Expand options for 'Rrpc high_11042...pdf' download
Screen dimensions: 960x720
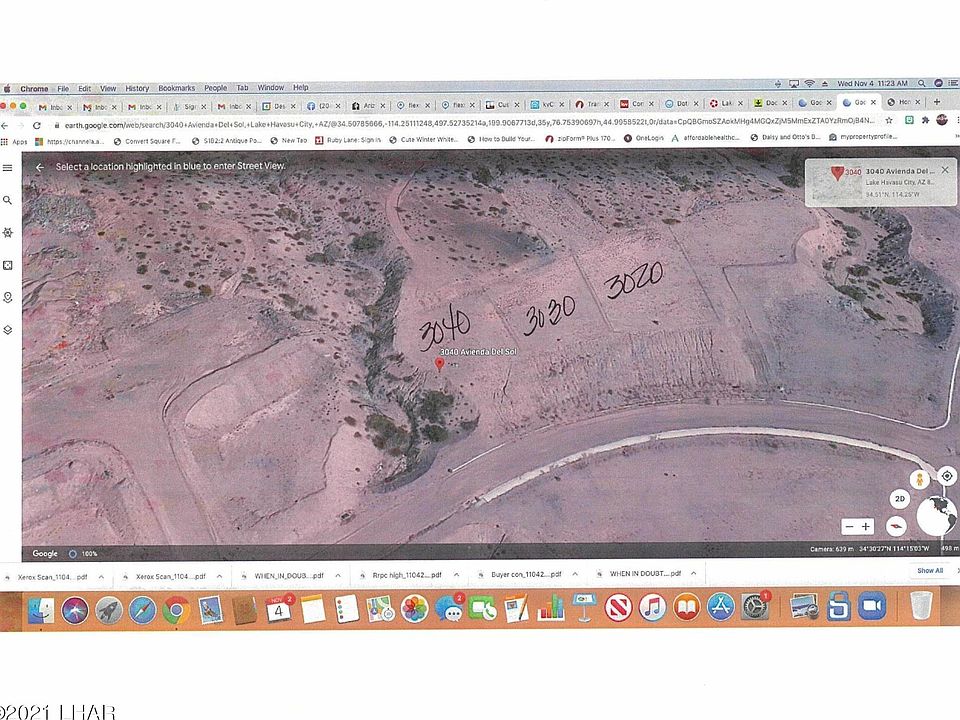click(456, 575)
